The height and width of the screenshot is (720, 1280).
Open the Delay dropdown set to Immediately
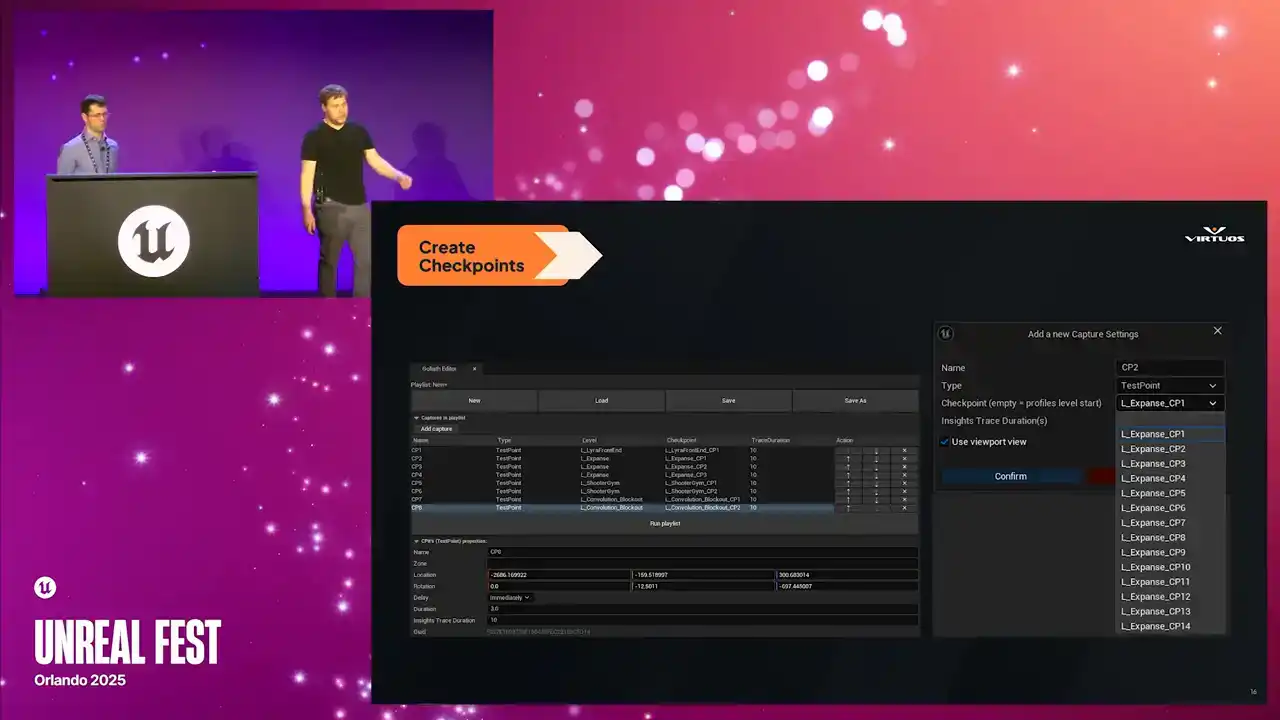coord(510,598)
